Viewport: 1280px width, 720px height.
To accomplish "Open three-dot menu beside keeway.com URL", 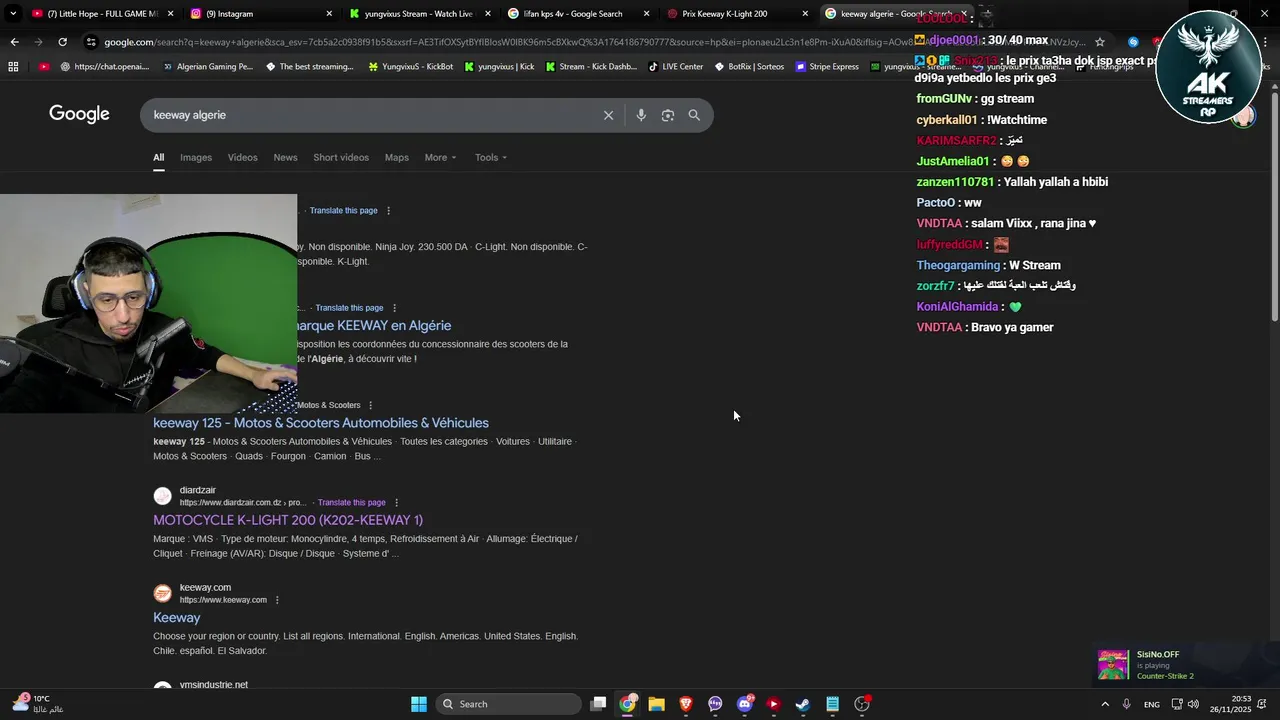I will point(277,600).
